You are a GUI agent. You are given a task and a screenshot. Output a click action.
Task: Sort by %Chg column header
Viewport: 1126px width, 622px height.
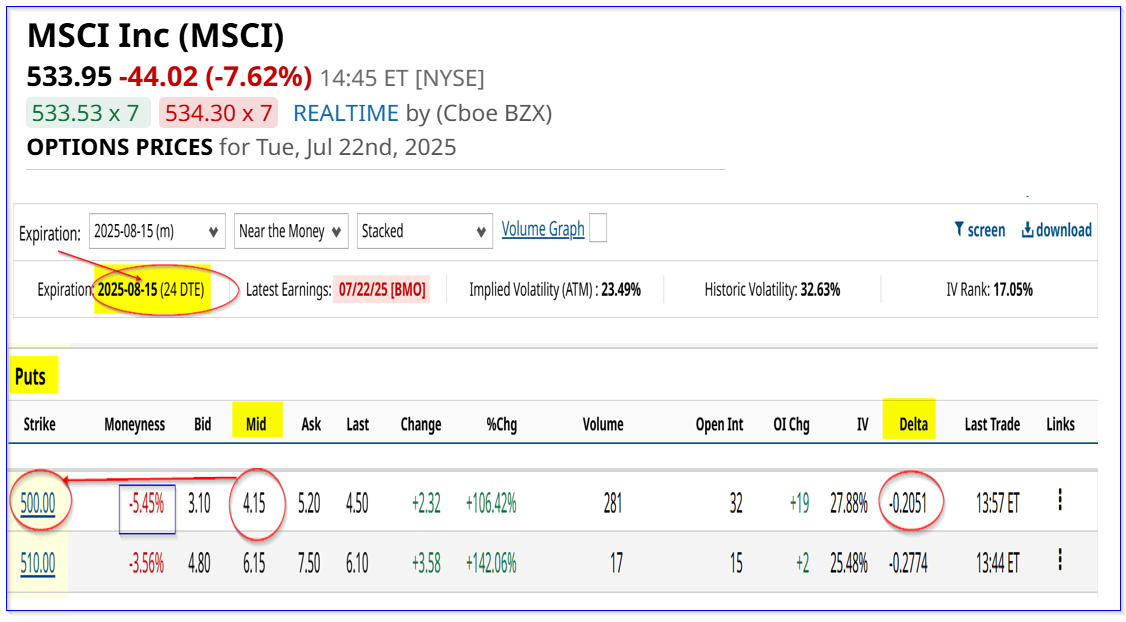coord(501,424)
